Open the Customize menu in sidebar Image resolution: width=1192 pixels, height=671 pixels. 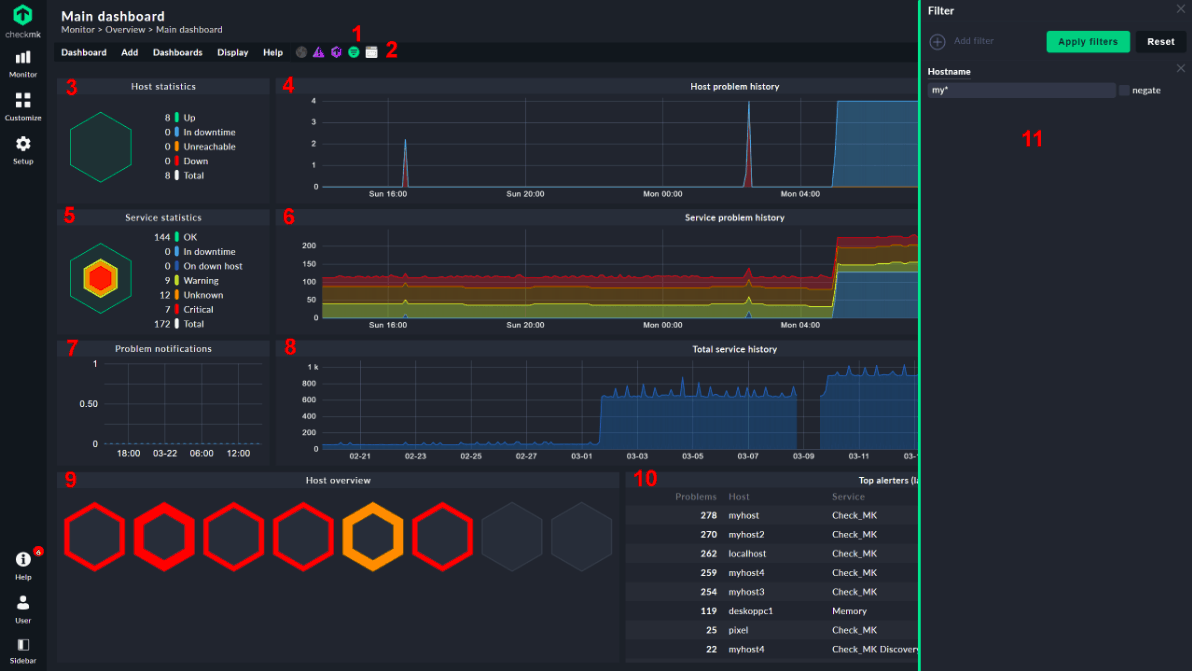23,106
